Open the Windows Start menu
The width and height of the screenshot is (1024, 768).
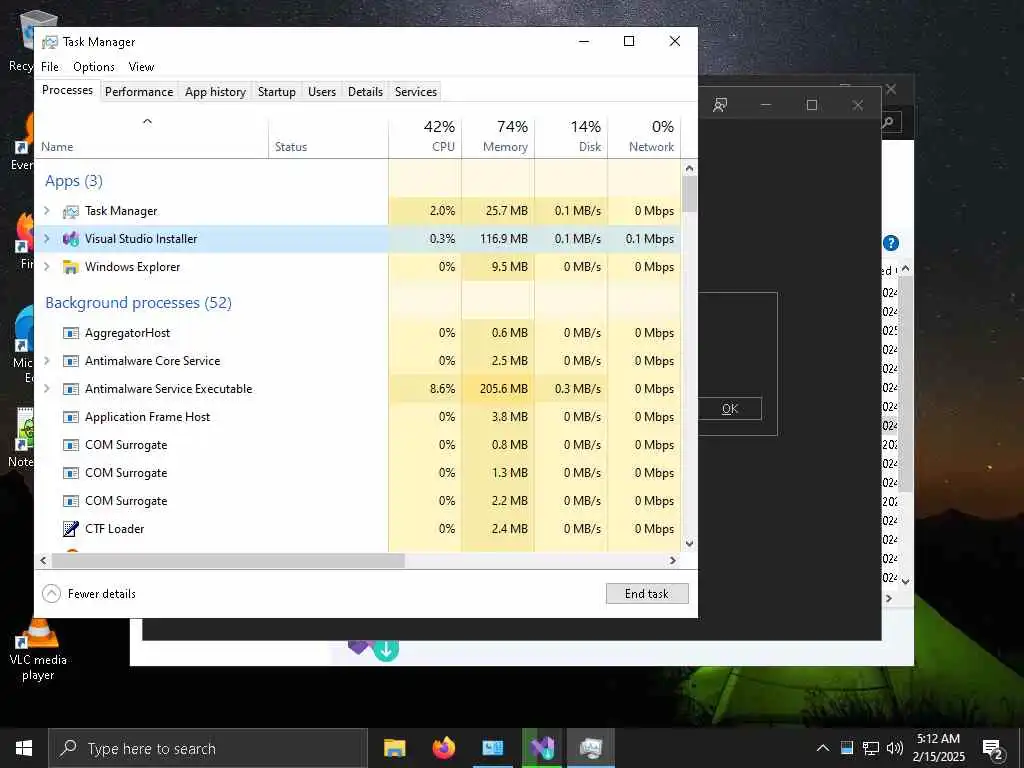24,748
